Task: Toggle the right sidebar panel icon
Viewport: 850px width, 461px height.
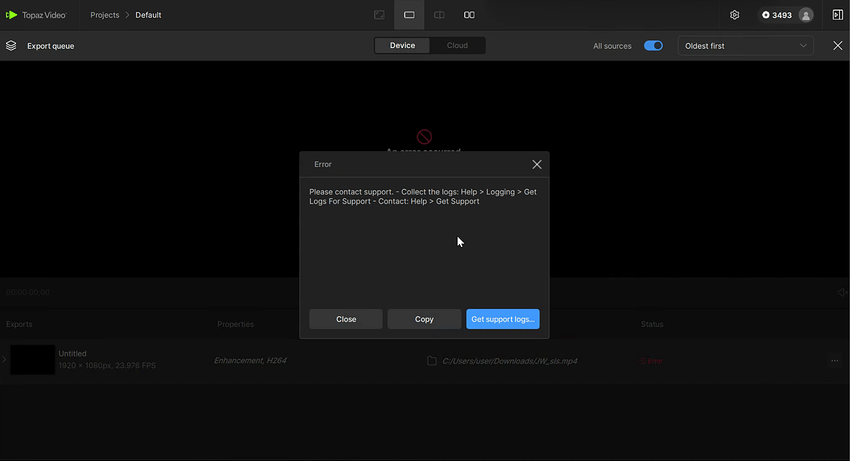Action: coord(837,15)
